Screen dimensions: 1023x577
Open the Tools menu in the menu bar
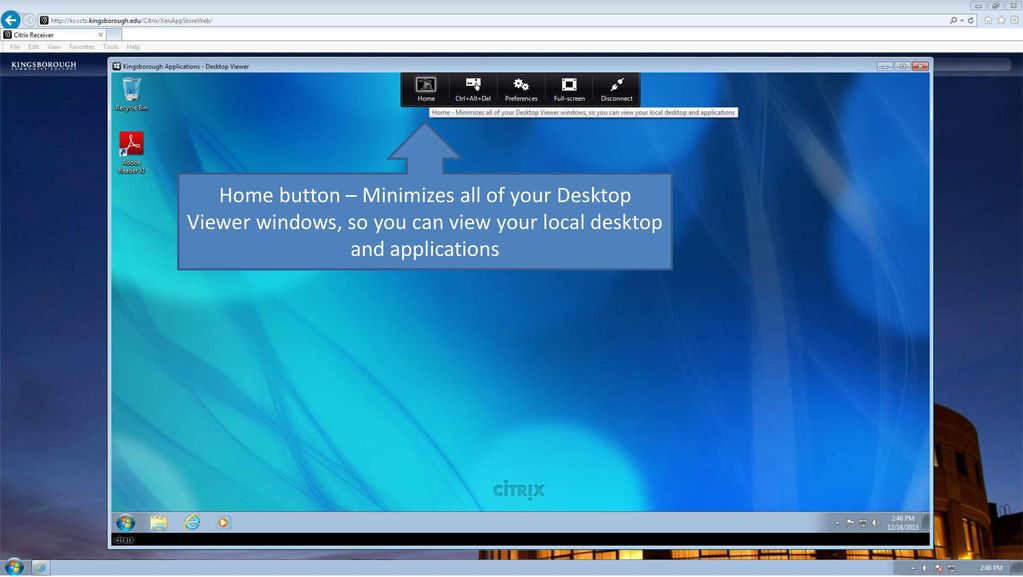(110, 47)
